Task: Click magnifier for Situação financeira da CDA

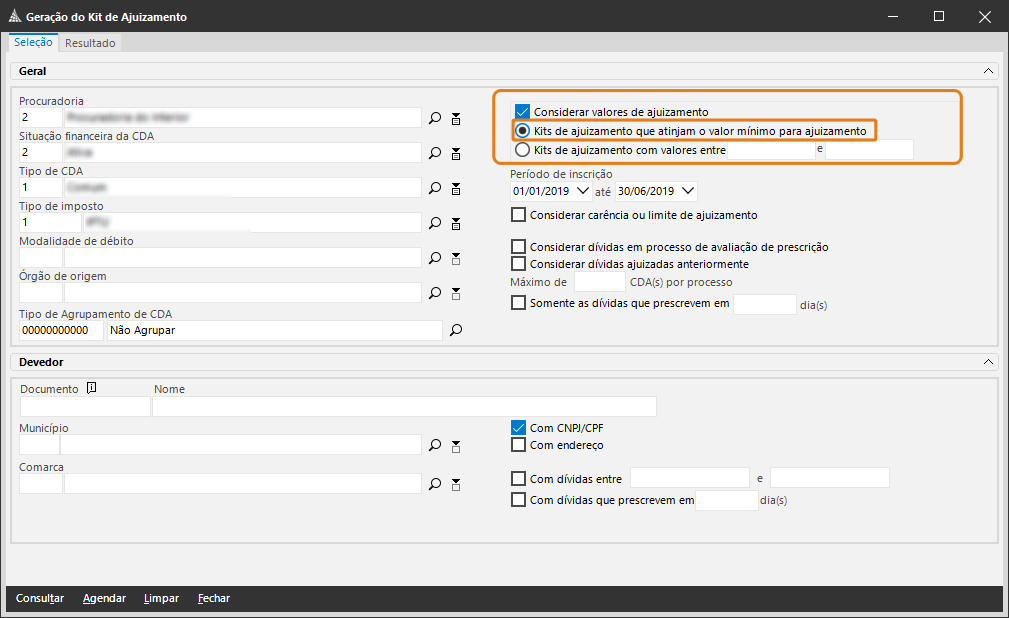Action: coord(435,153)
